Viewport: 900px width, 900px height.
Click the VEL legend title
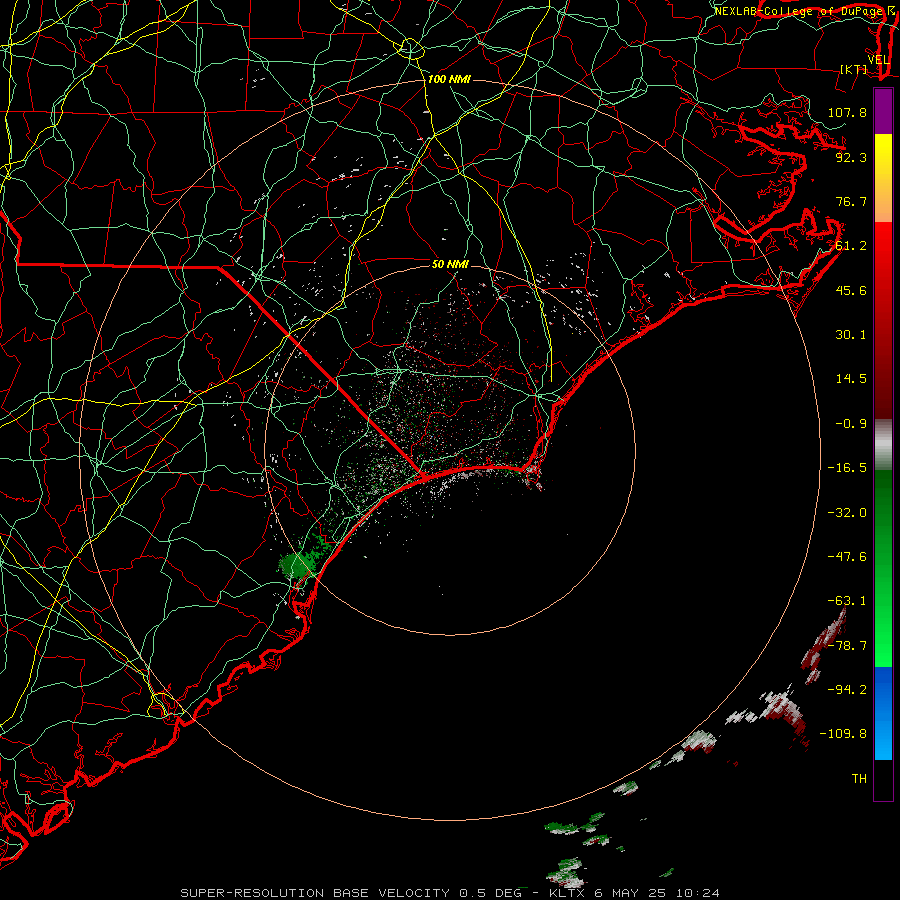click(878, 60)
